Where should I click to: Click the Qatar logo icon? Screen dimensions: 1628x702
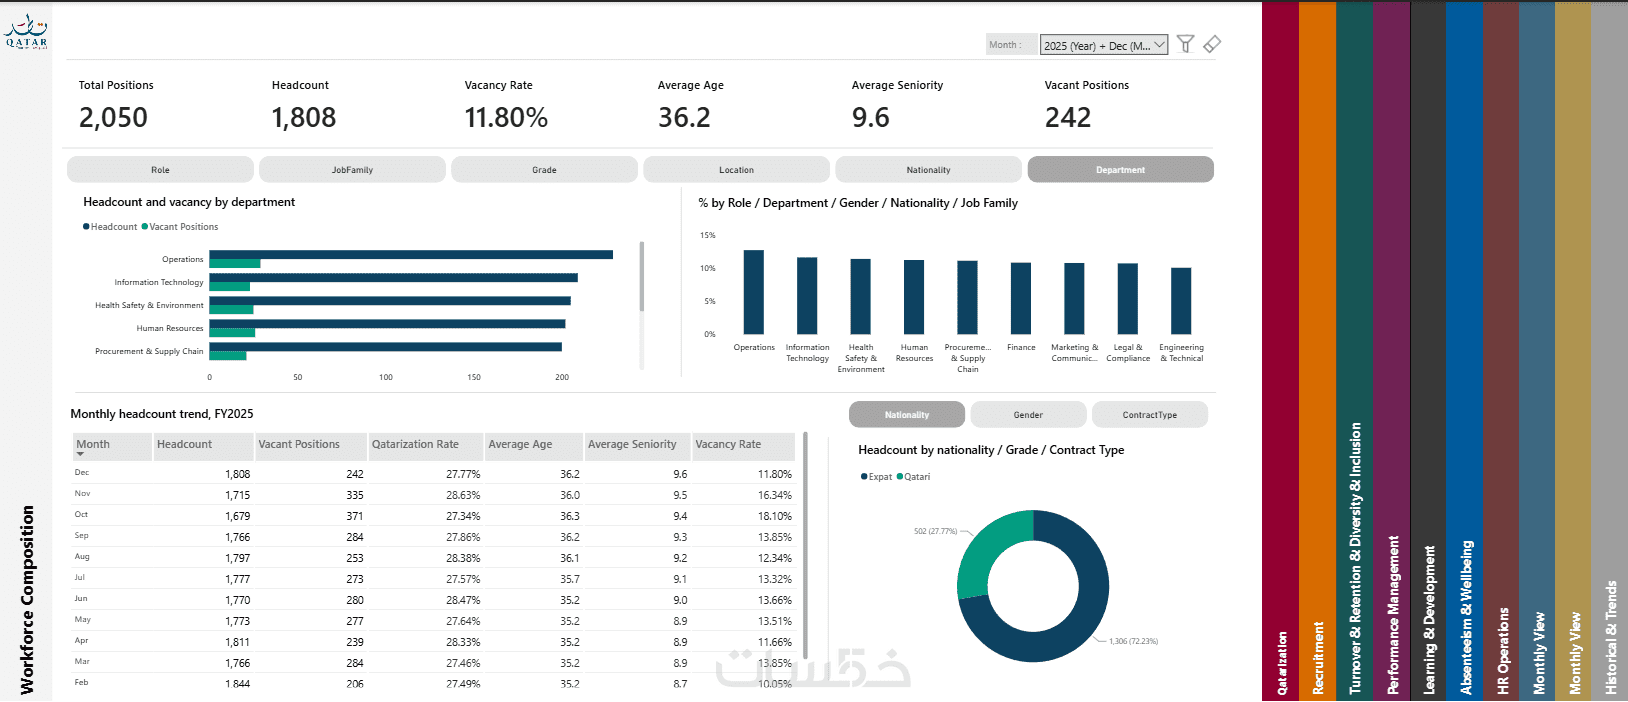(26, 30)
